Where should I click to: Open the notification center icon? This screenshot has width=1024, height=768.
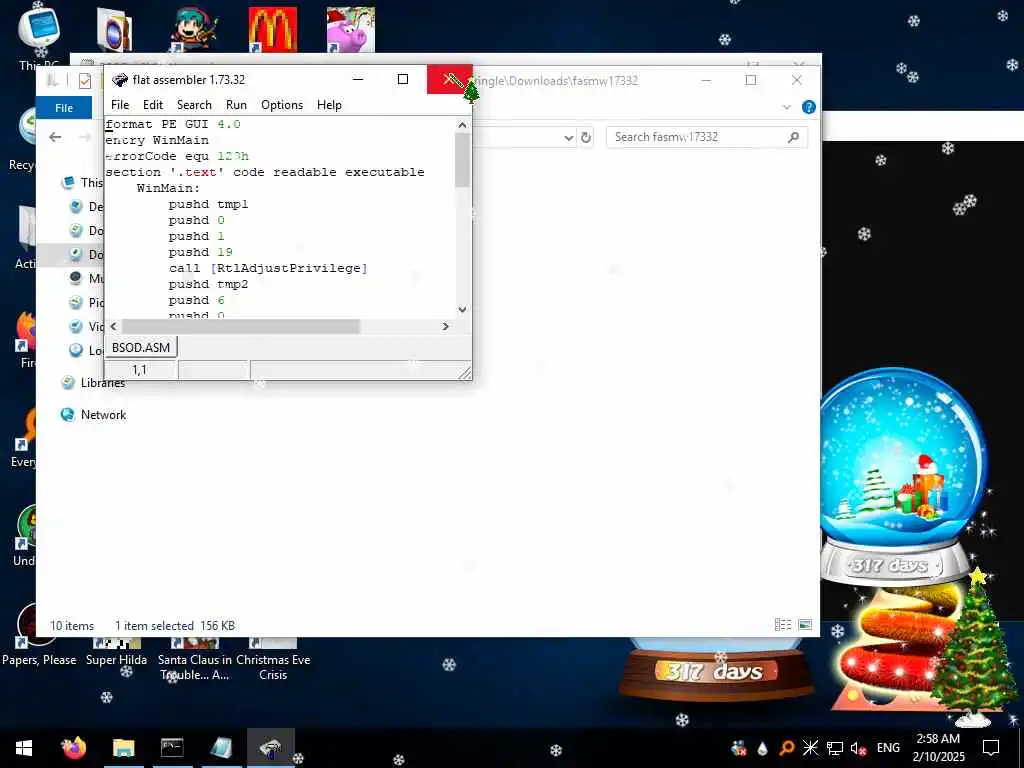(991, 748)
